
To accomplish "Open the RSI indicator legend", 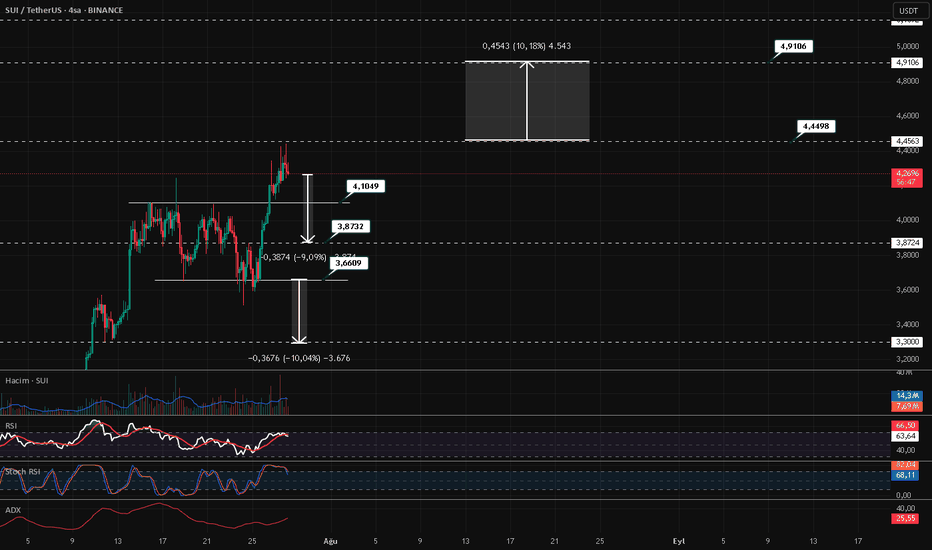I will 11,426.
